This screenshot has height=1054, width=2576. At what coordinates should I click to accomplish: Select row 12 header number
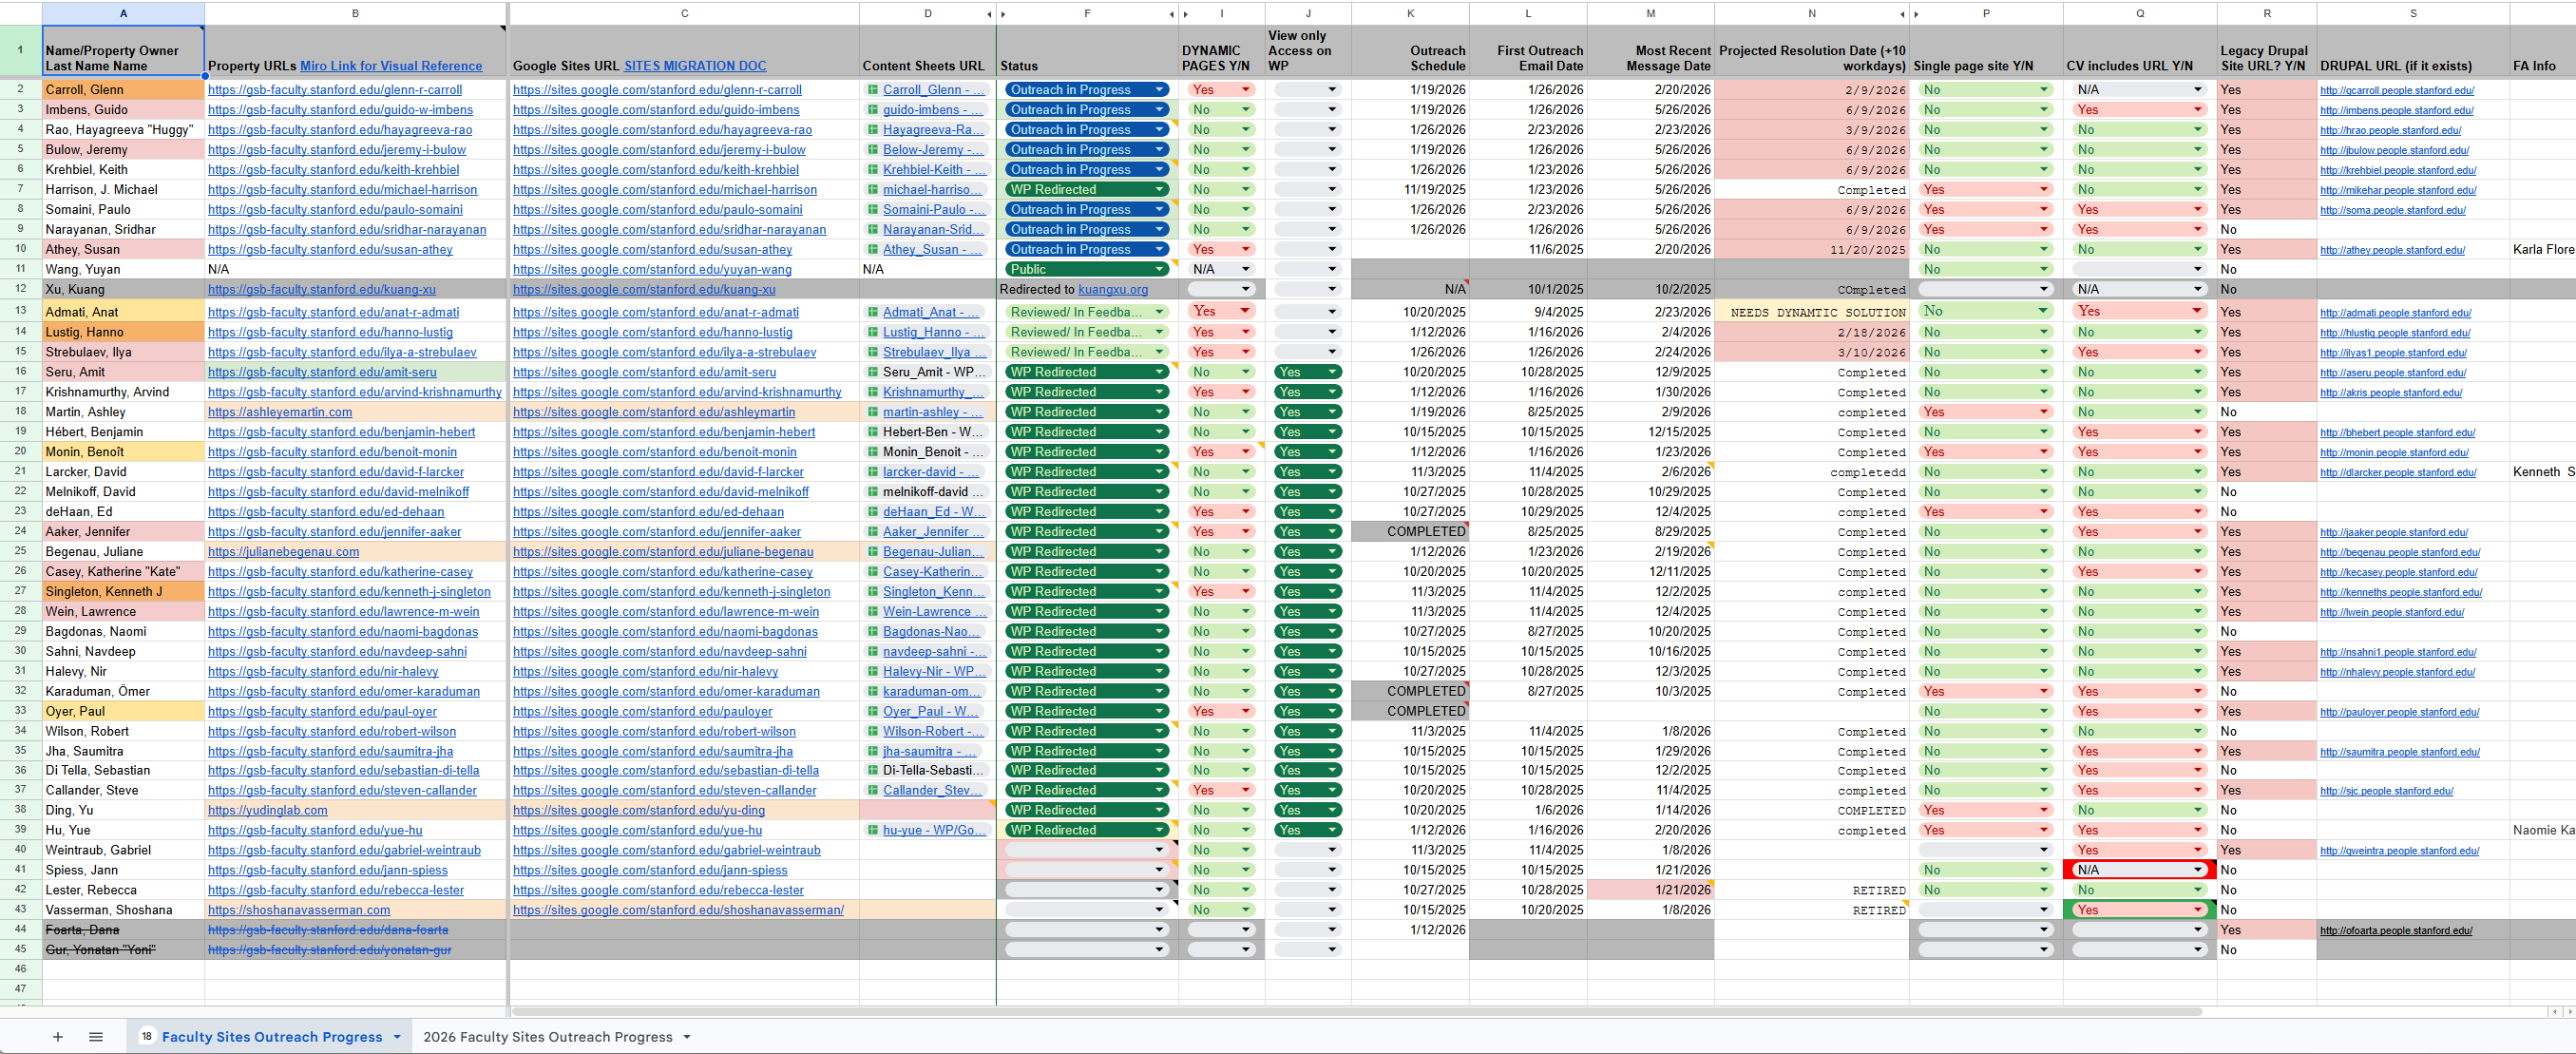(20, 290)
